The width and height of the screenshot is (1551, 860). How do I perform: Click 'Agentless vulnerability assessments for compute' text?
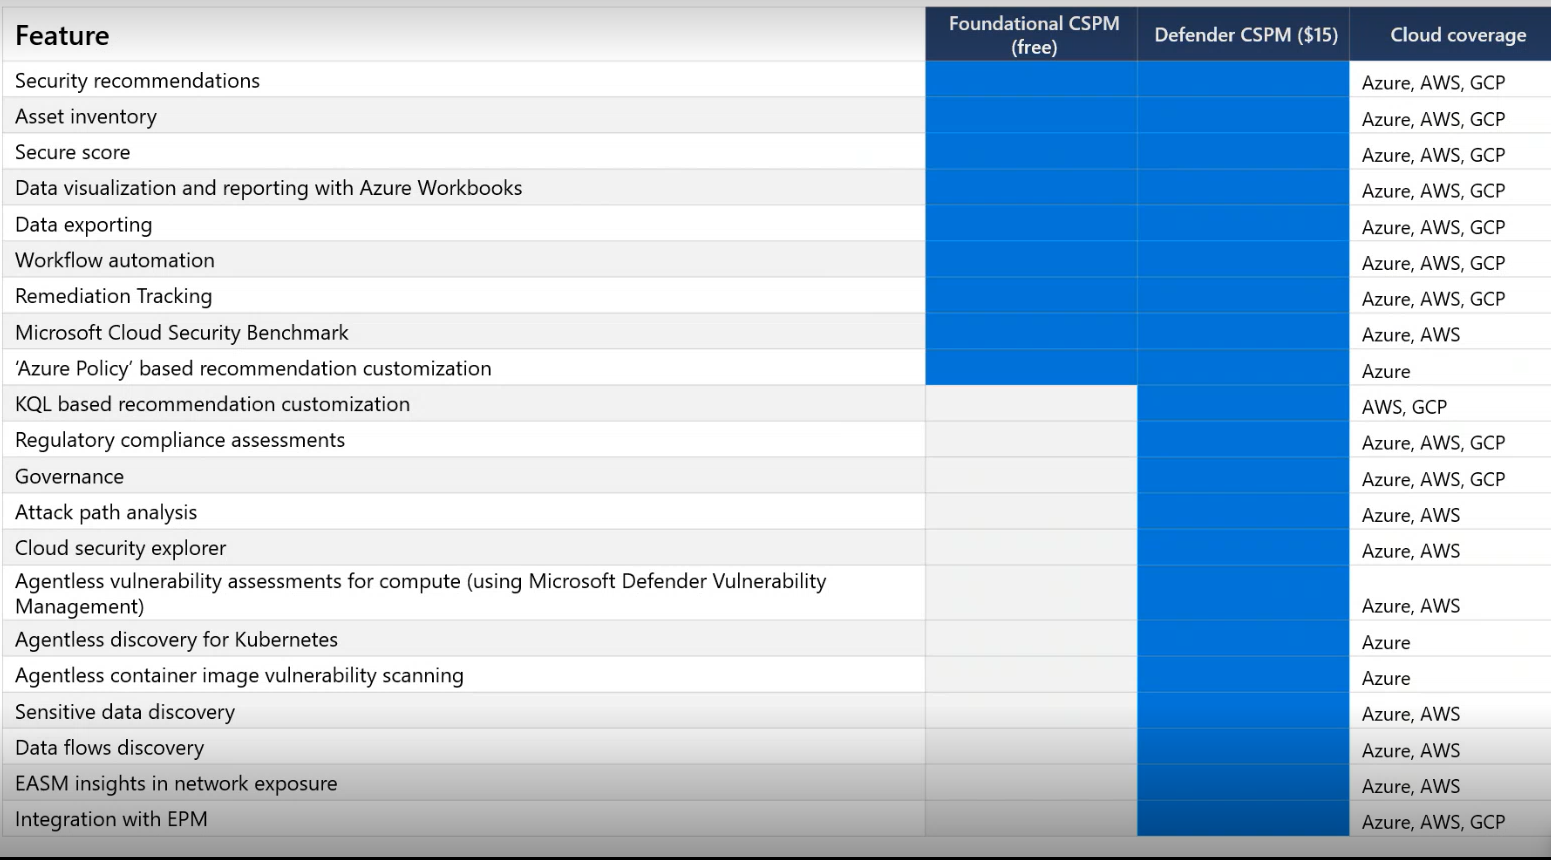[238, 582]
